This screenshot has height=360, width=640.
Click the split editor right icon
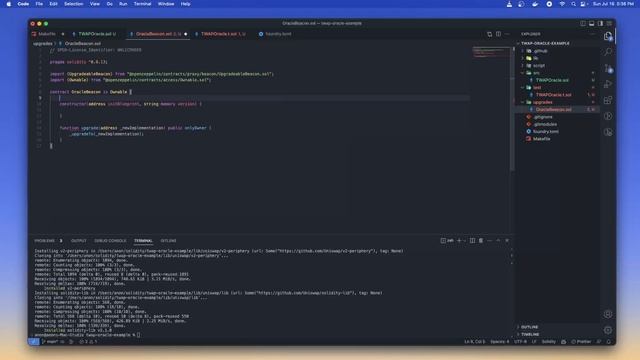pyautogui.click(x=498, y=34)
